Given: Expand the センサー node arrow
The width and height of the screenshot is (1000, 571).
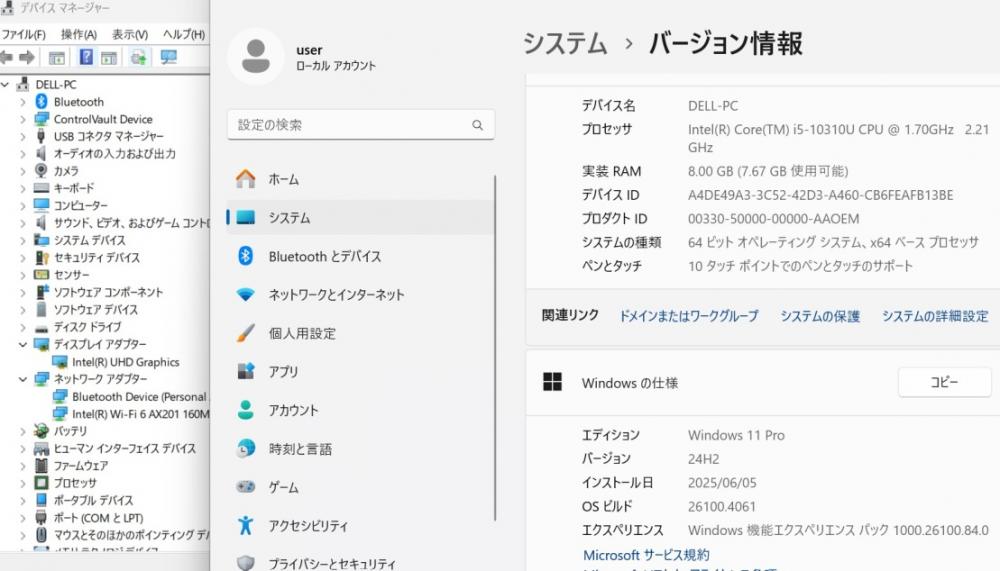Looking at the screenshot, I should 23,275.
